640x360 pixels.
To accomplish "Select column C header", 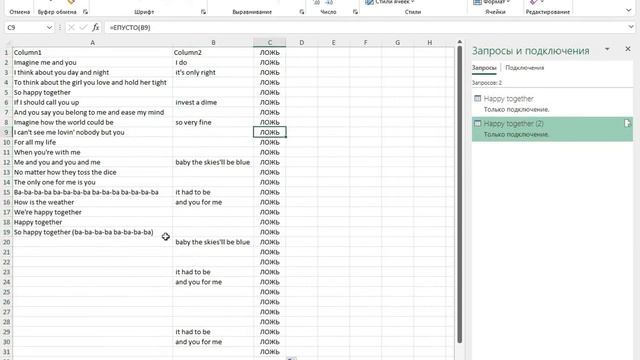I will [x=269, y=42].
